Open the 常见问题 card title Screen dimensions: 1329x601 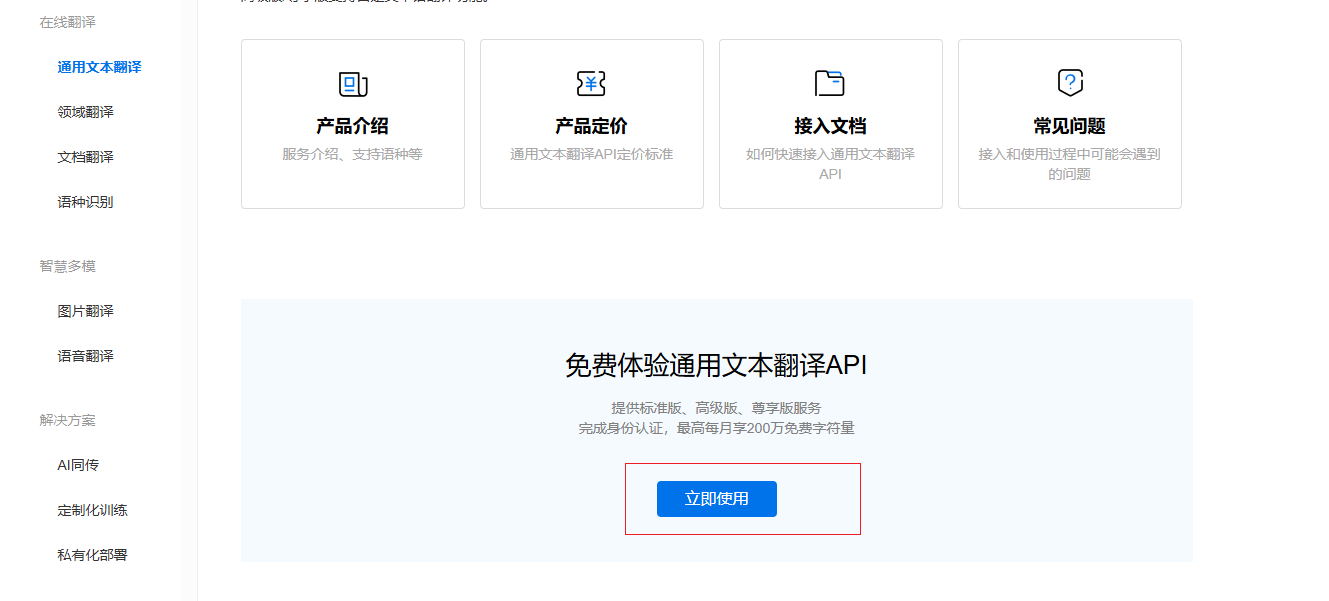1069,127
